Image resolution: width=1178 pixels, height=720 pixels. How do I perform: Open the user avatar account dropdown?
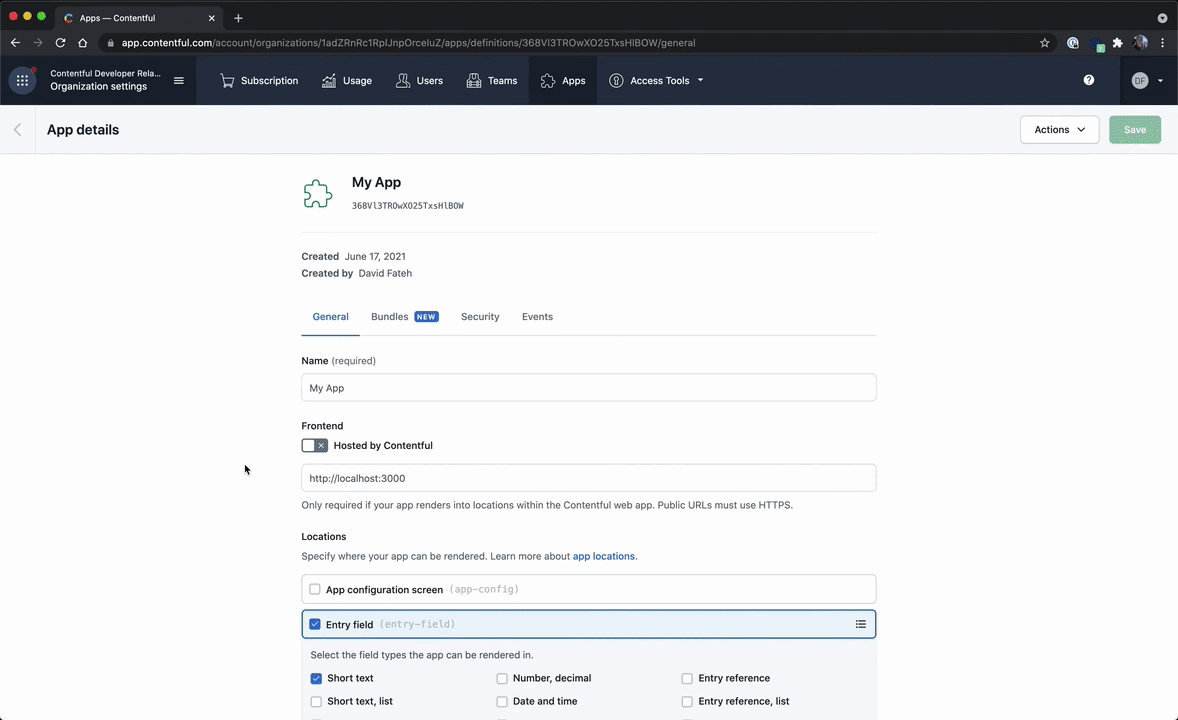(x=1146, y=80)
